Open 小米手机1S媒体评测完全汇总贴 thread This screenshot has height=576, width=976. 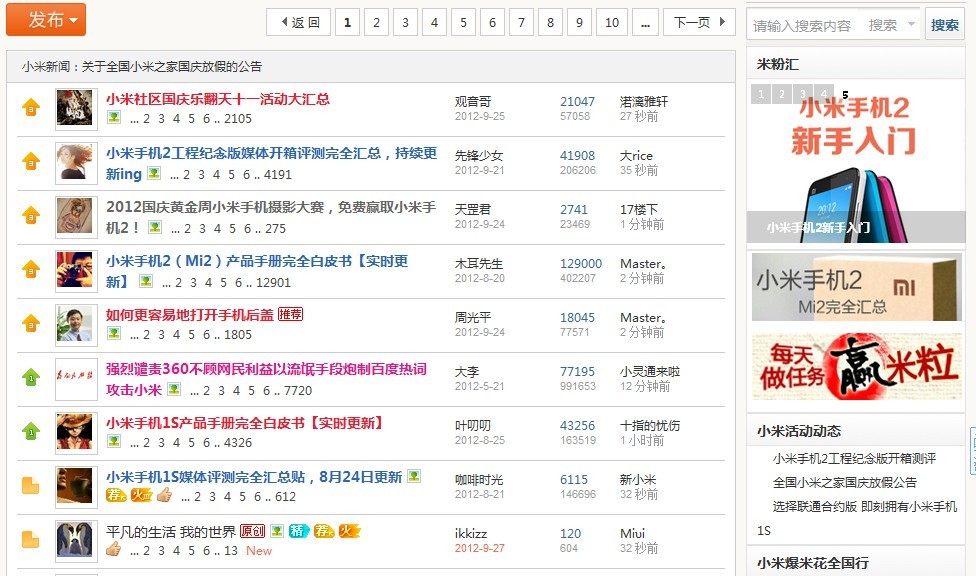[x=254, y=477]
